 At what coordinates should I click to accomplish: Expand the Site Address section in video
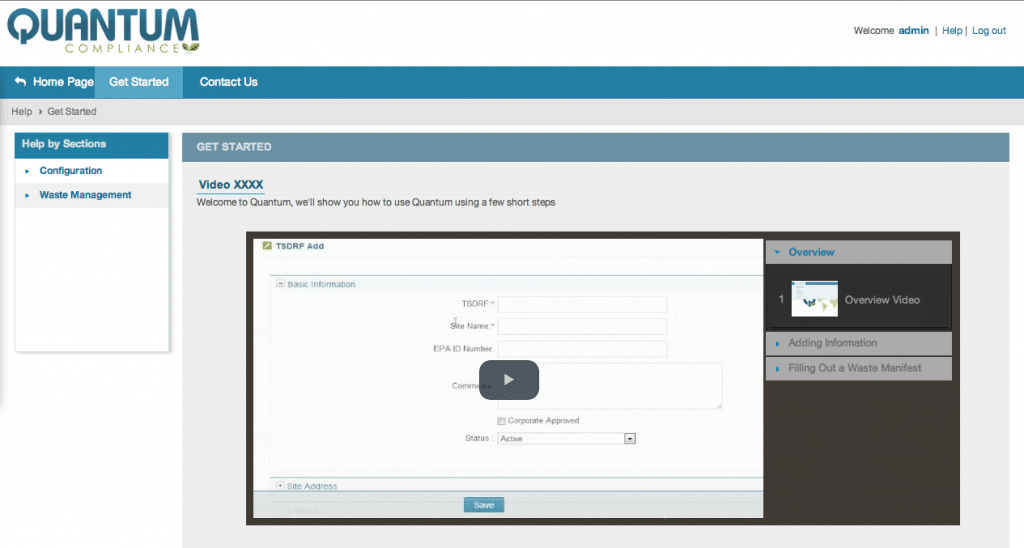(280, 486)
